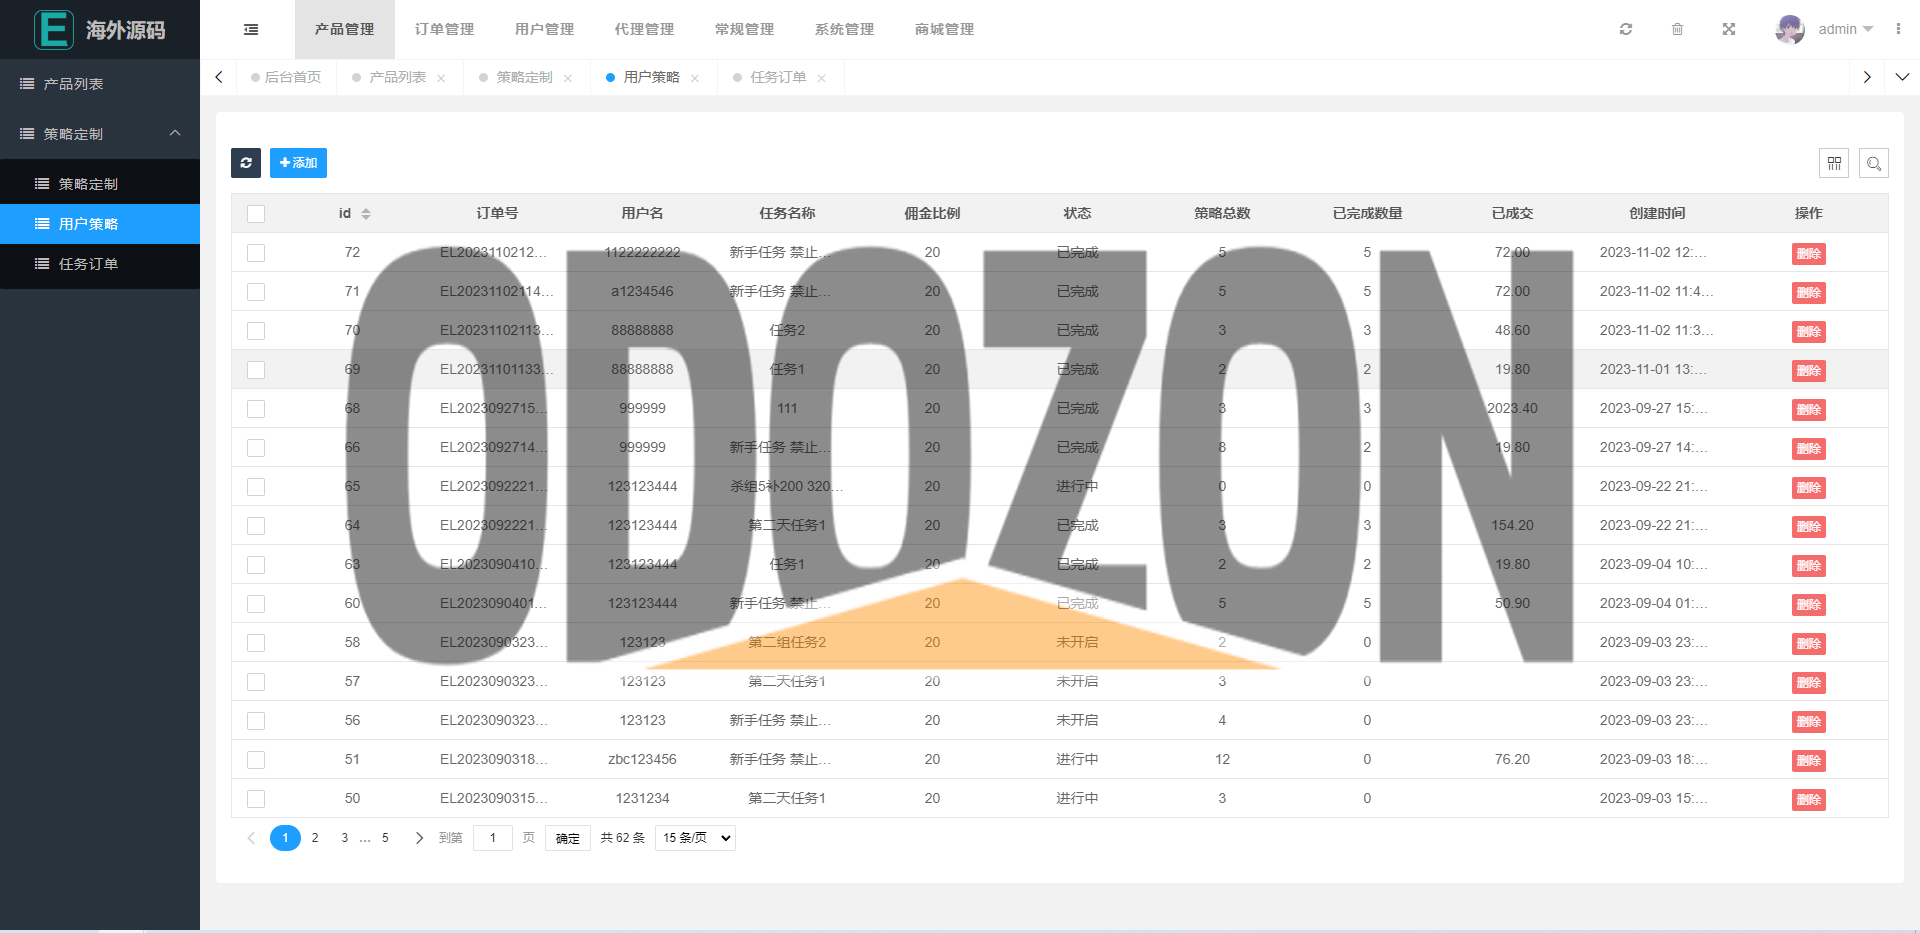Check the row with id 51
1920x933 pixels.
(256, 760)
